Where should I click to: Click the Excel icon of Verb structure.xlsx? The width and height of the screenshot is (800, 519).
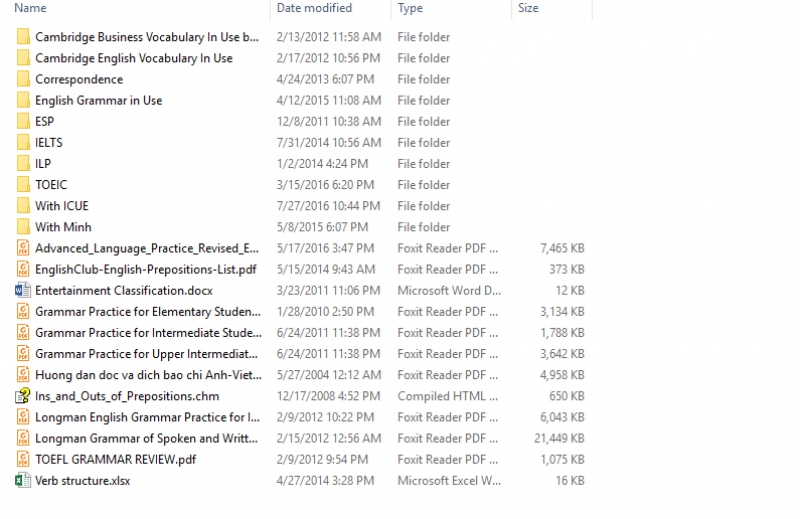[x=23, y=480]
